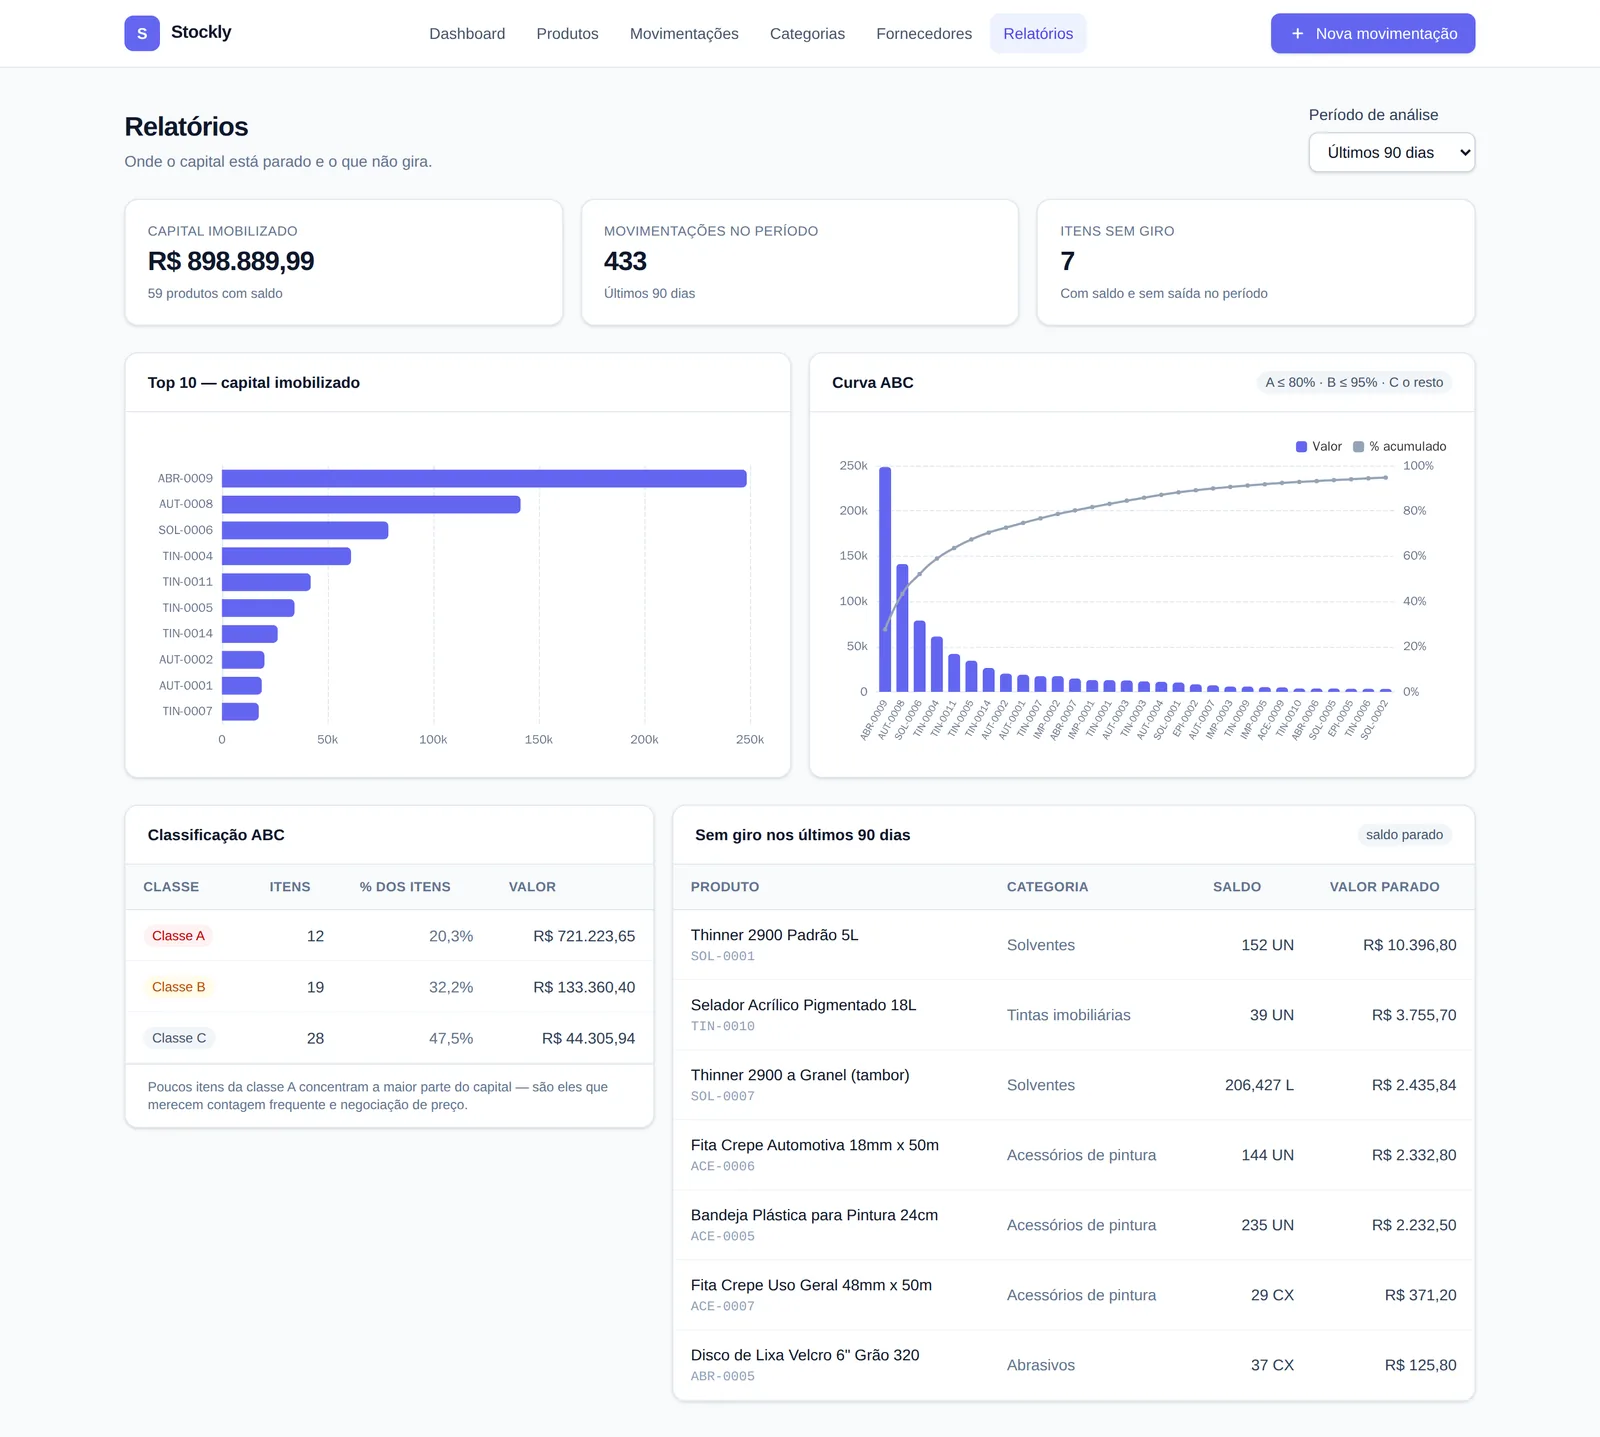
Task: Open the Período de análise dropdown
Action: (x=1391, y=152)
